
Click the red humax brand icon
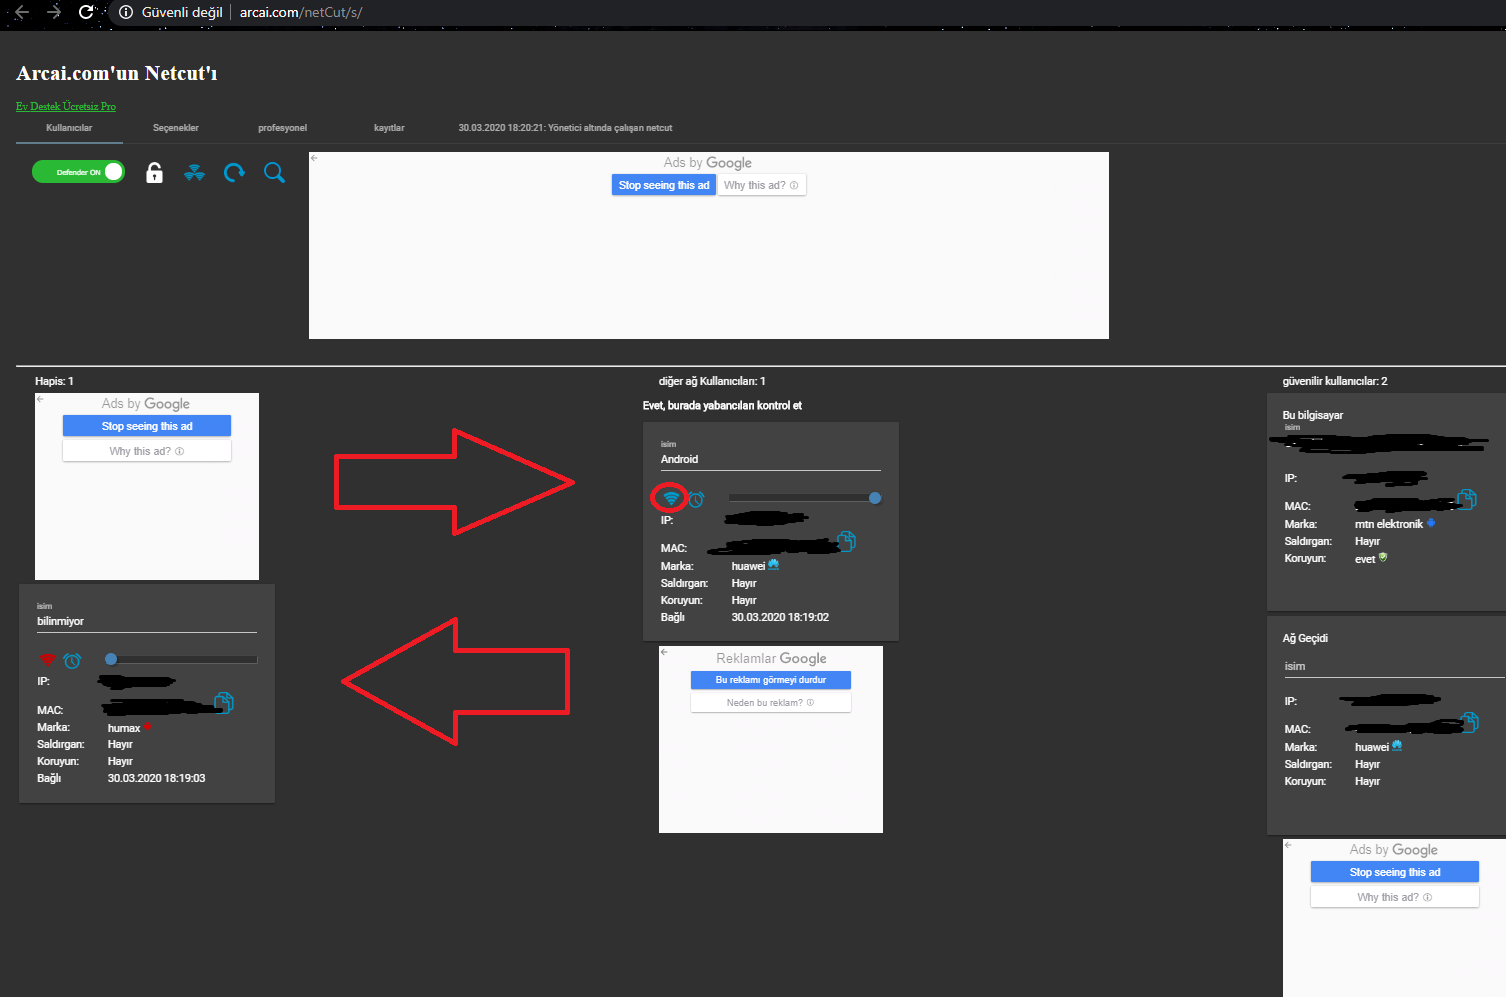click(147, 727)
